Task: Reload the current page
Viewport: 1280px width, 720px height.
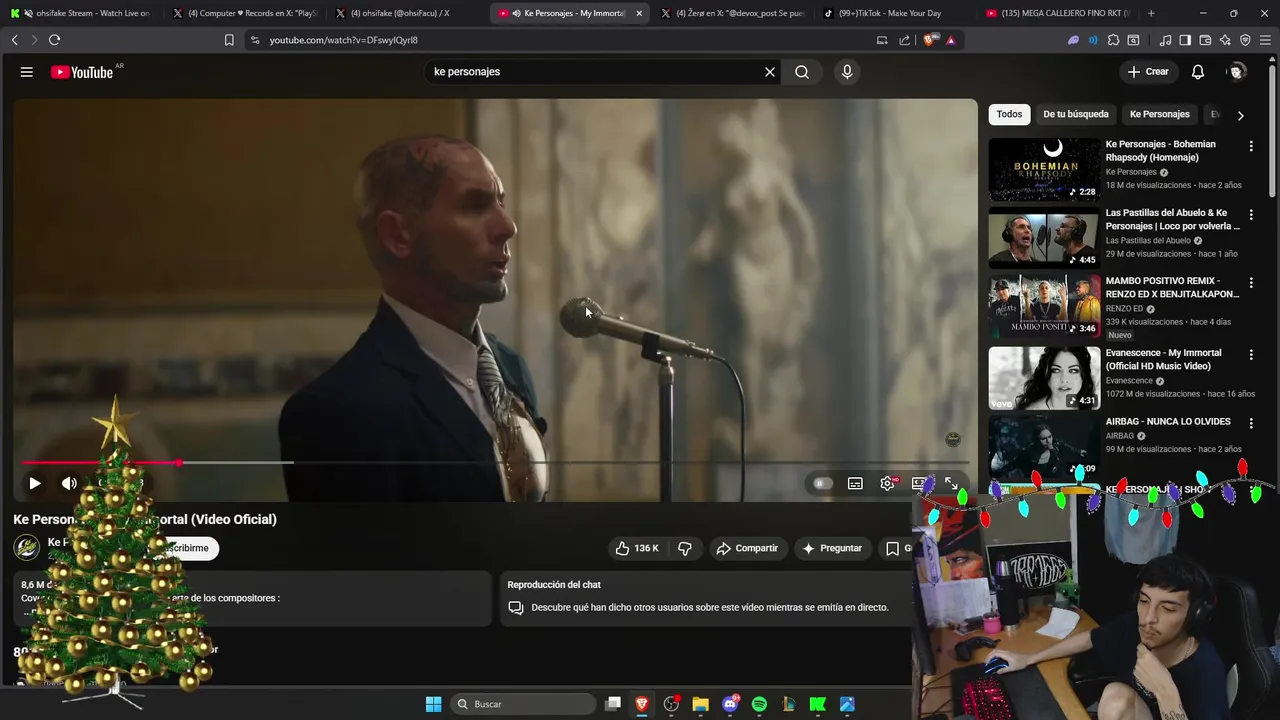Action: click(x=54, y=40)
